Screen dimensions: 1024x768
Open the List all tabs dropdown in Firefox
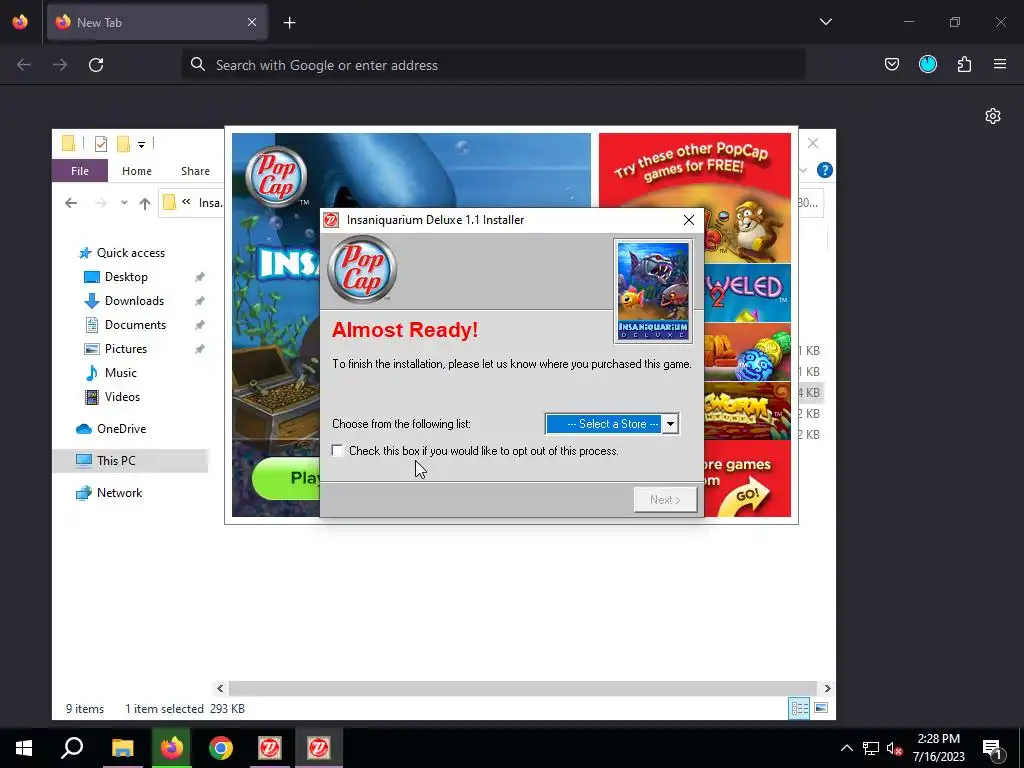point(825,22)
